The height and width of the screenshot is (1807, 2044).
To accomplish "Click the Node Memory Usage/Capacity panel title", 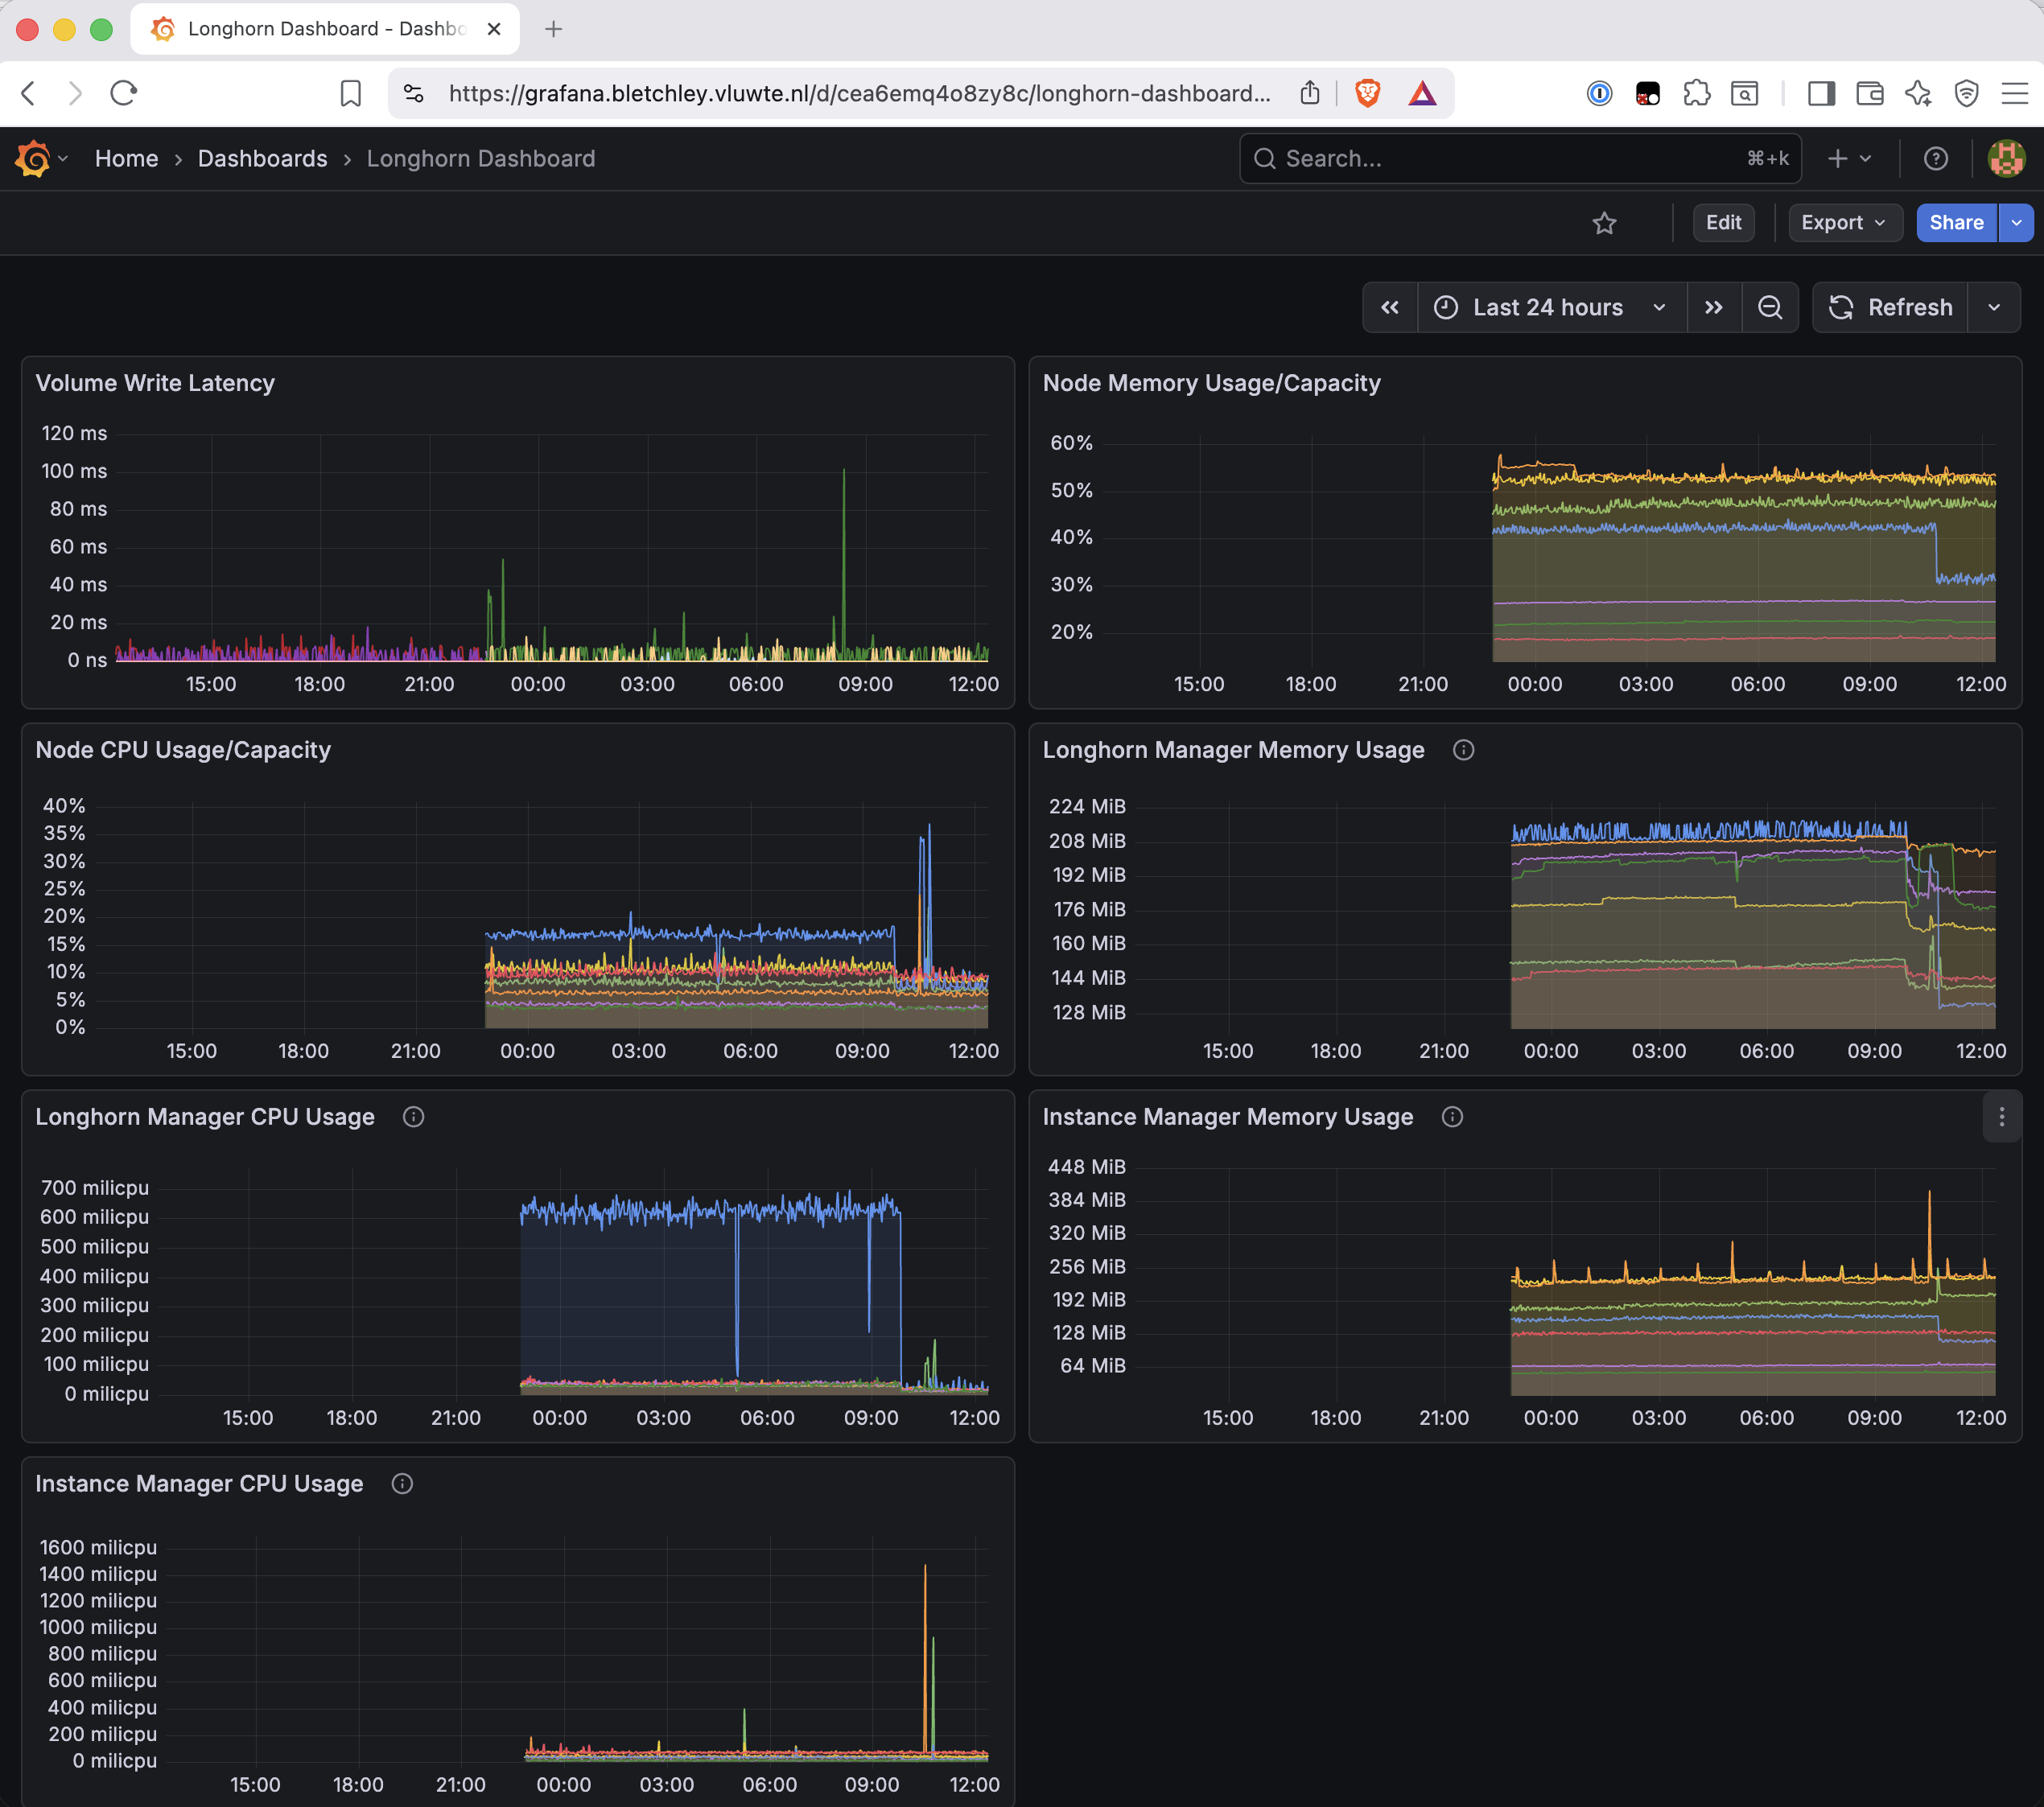I will pyautogui.click(x=1211, y=383).
